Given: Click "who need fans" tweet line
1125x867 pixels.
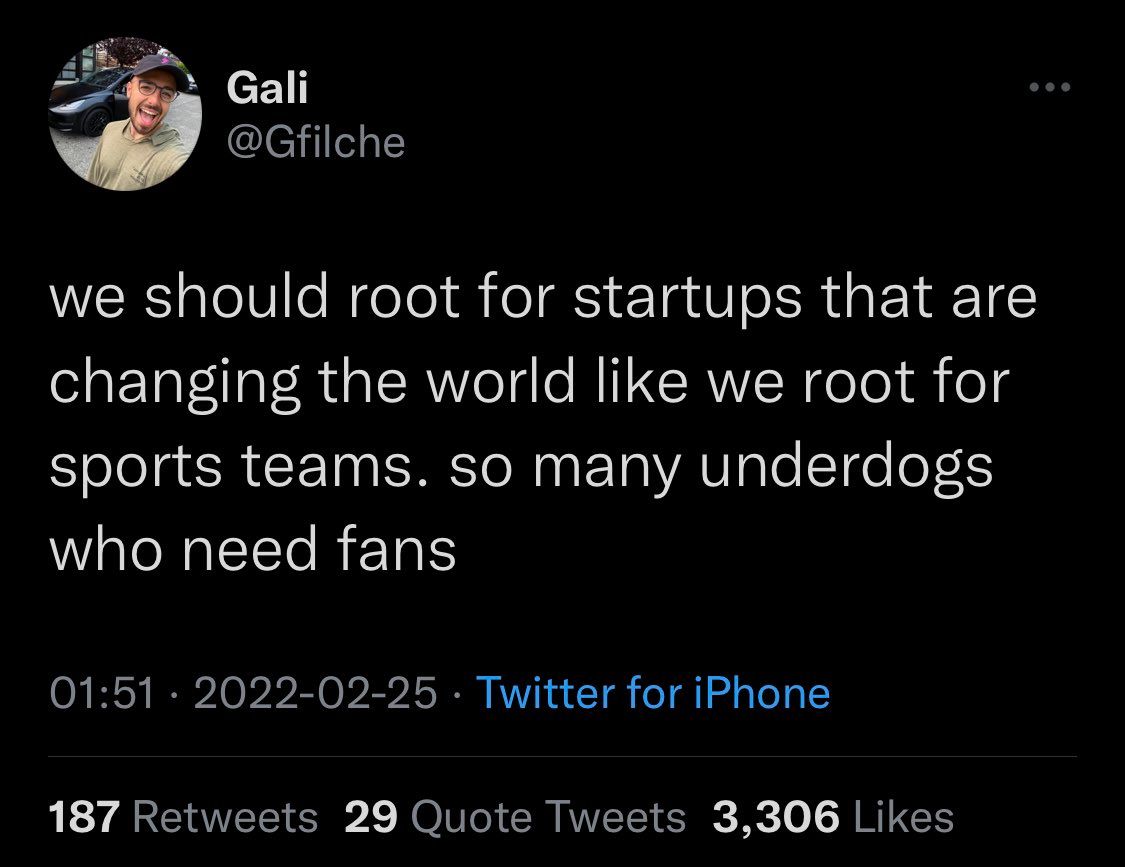Looking at the screenshot, I should [x=252, y=550].
